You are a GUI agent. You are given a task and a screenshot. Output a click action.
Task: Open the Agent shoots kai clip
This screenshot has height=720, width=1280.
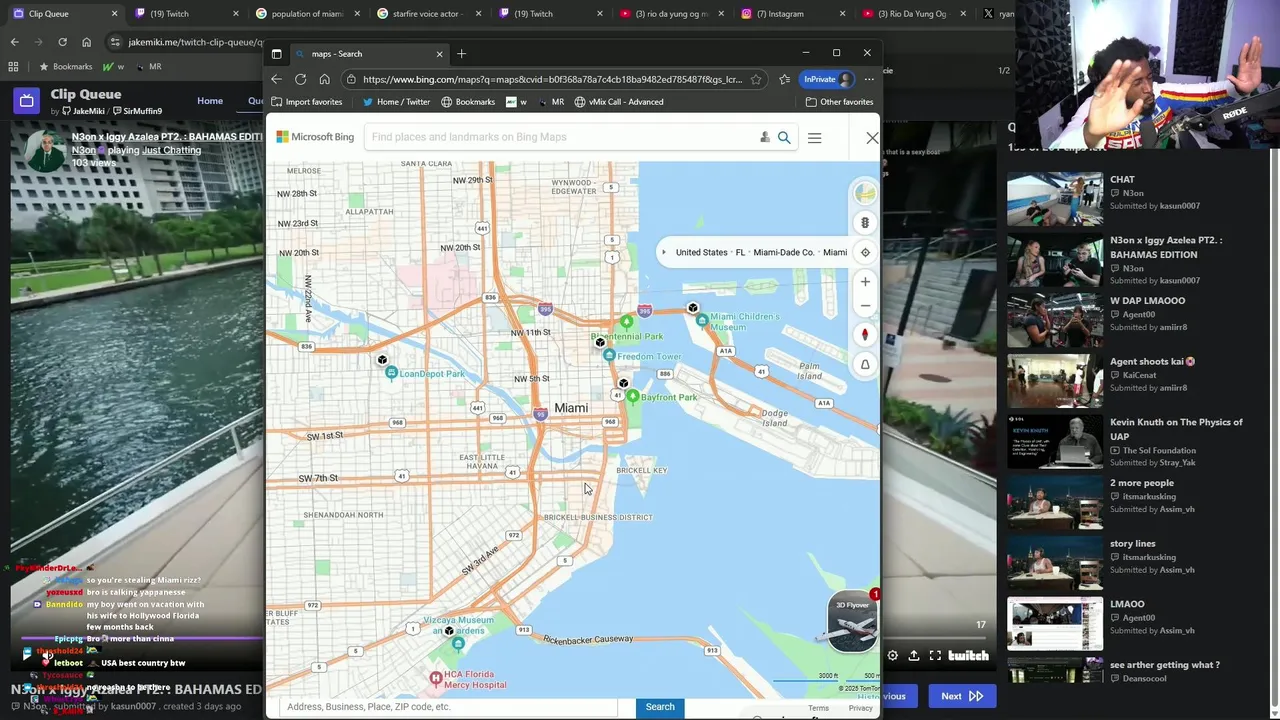[x=1055, y=381]
